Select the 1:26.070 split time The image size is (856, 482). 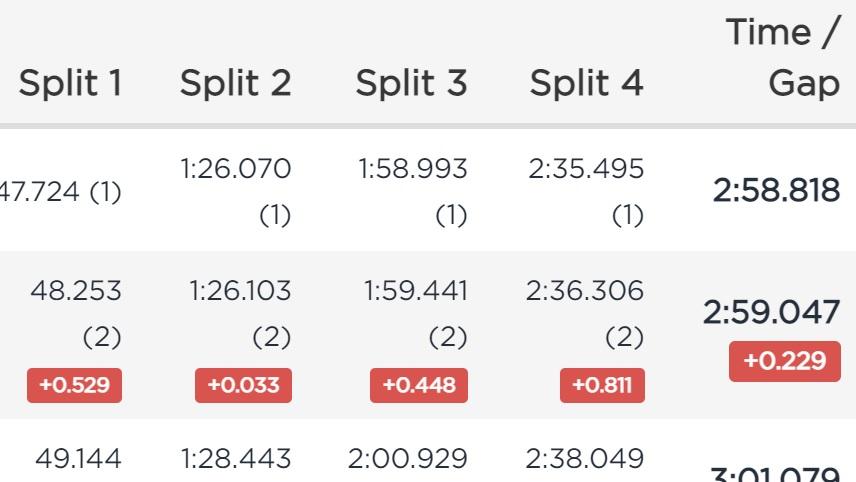click(236, 169)
